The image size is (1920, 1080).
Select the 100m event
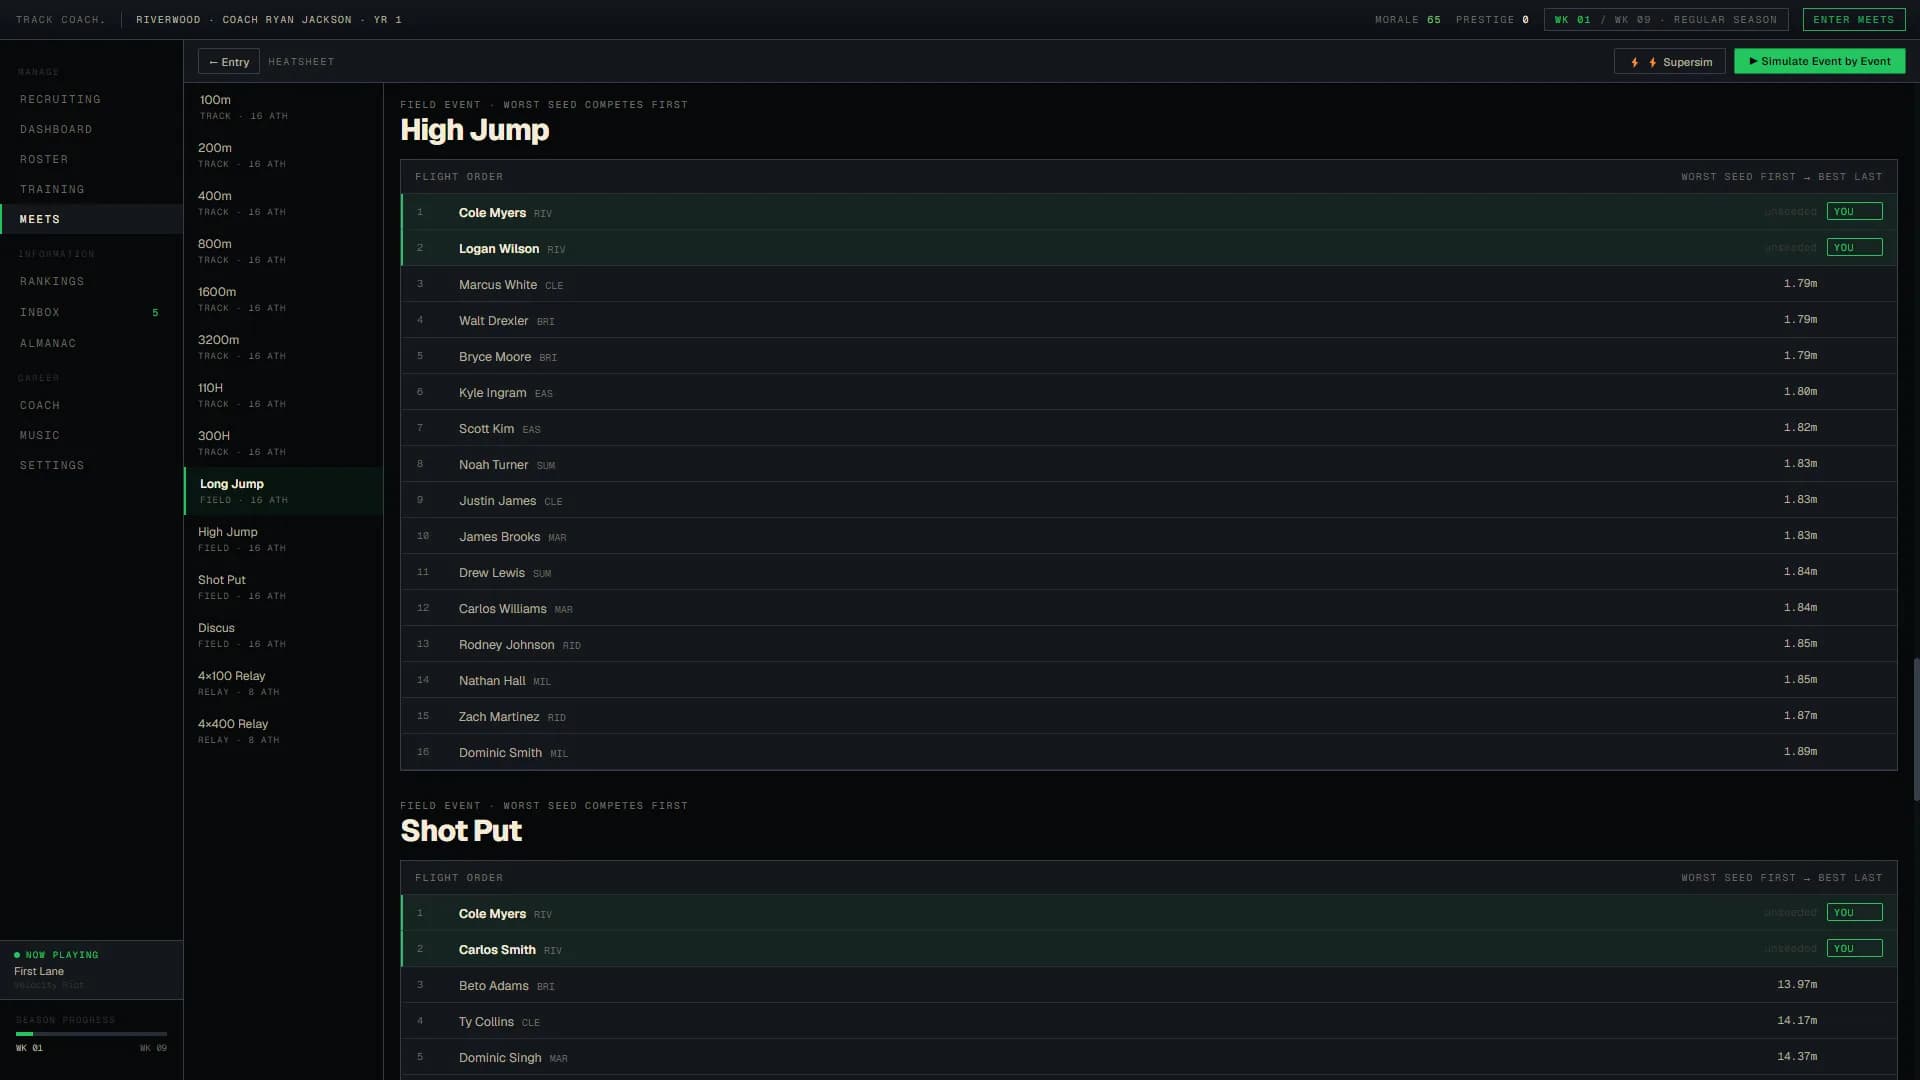284,107
